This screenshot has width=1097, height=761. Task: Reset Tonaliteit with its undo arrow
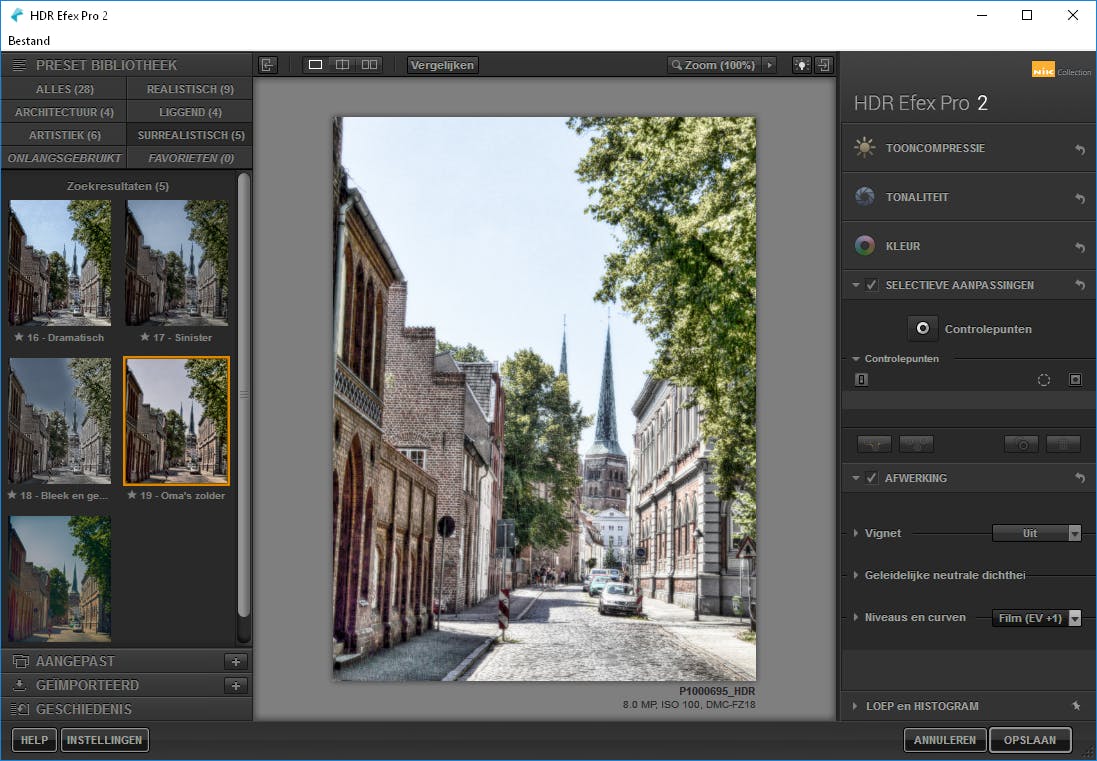[x=1080, y=198]
